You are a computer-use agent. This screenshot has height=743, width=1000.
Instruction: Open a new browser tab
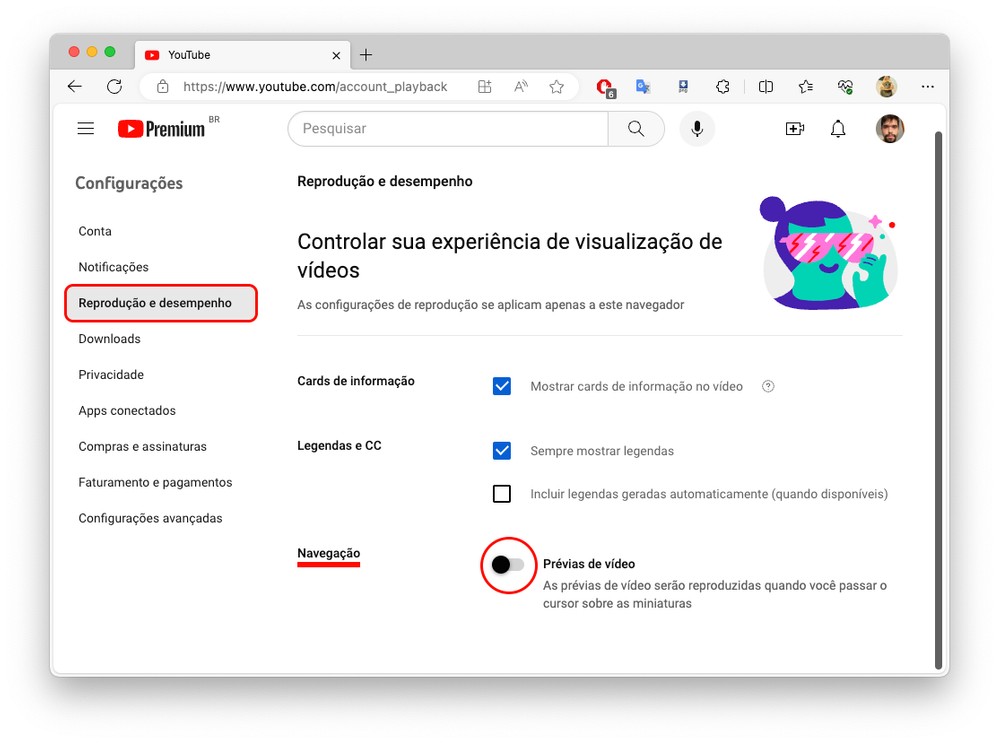366,55
